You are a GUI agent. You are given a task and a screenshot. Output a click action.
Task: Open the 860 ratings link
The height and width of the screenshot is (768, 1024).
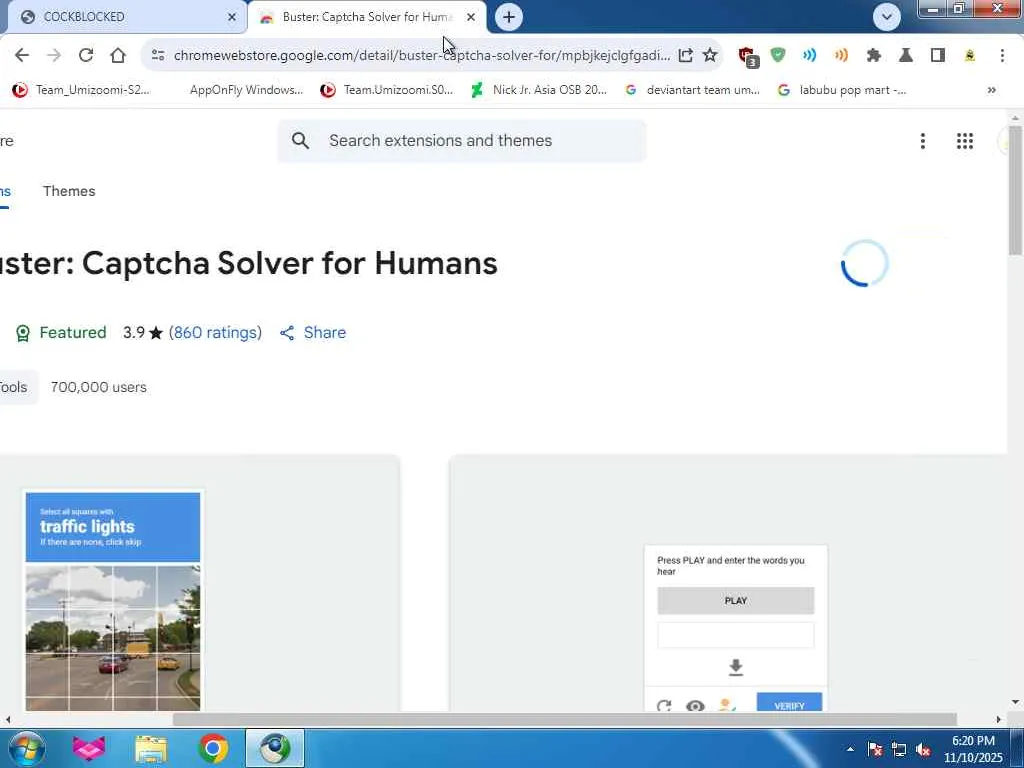pos(216,332)
